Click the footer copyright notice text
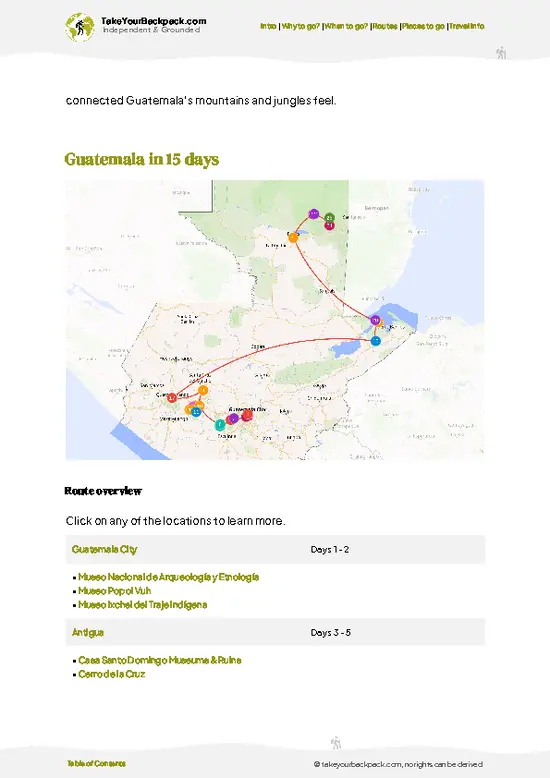 click(x=398, y=764)
